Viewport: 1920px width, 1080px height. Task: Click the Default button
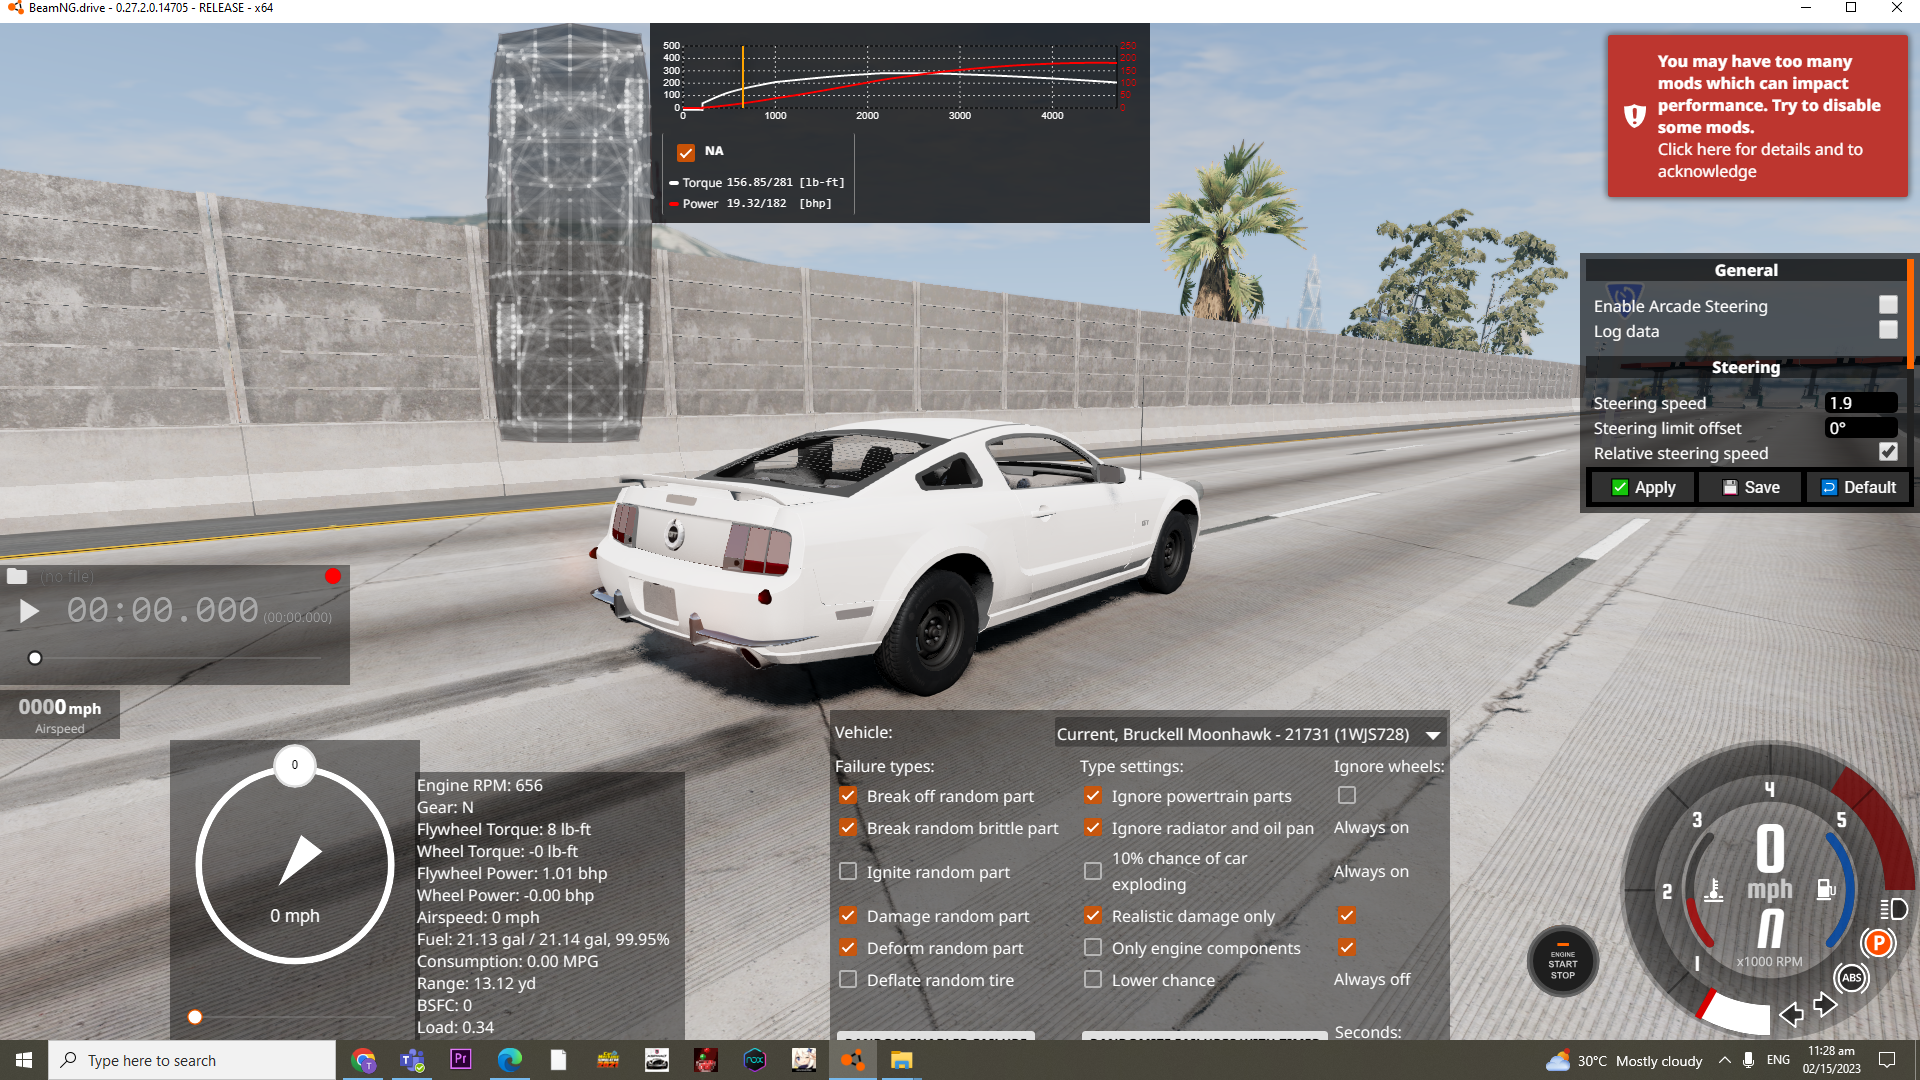[1858, 487]
